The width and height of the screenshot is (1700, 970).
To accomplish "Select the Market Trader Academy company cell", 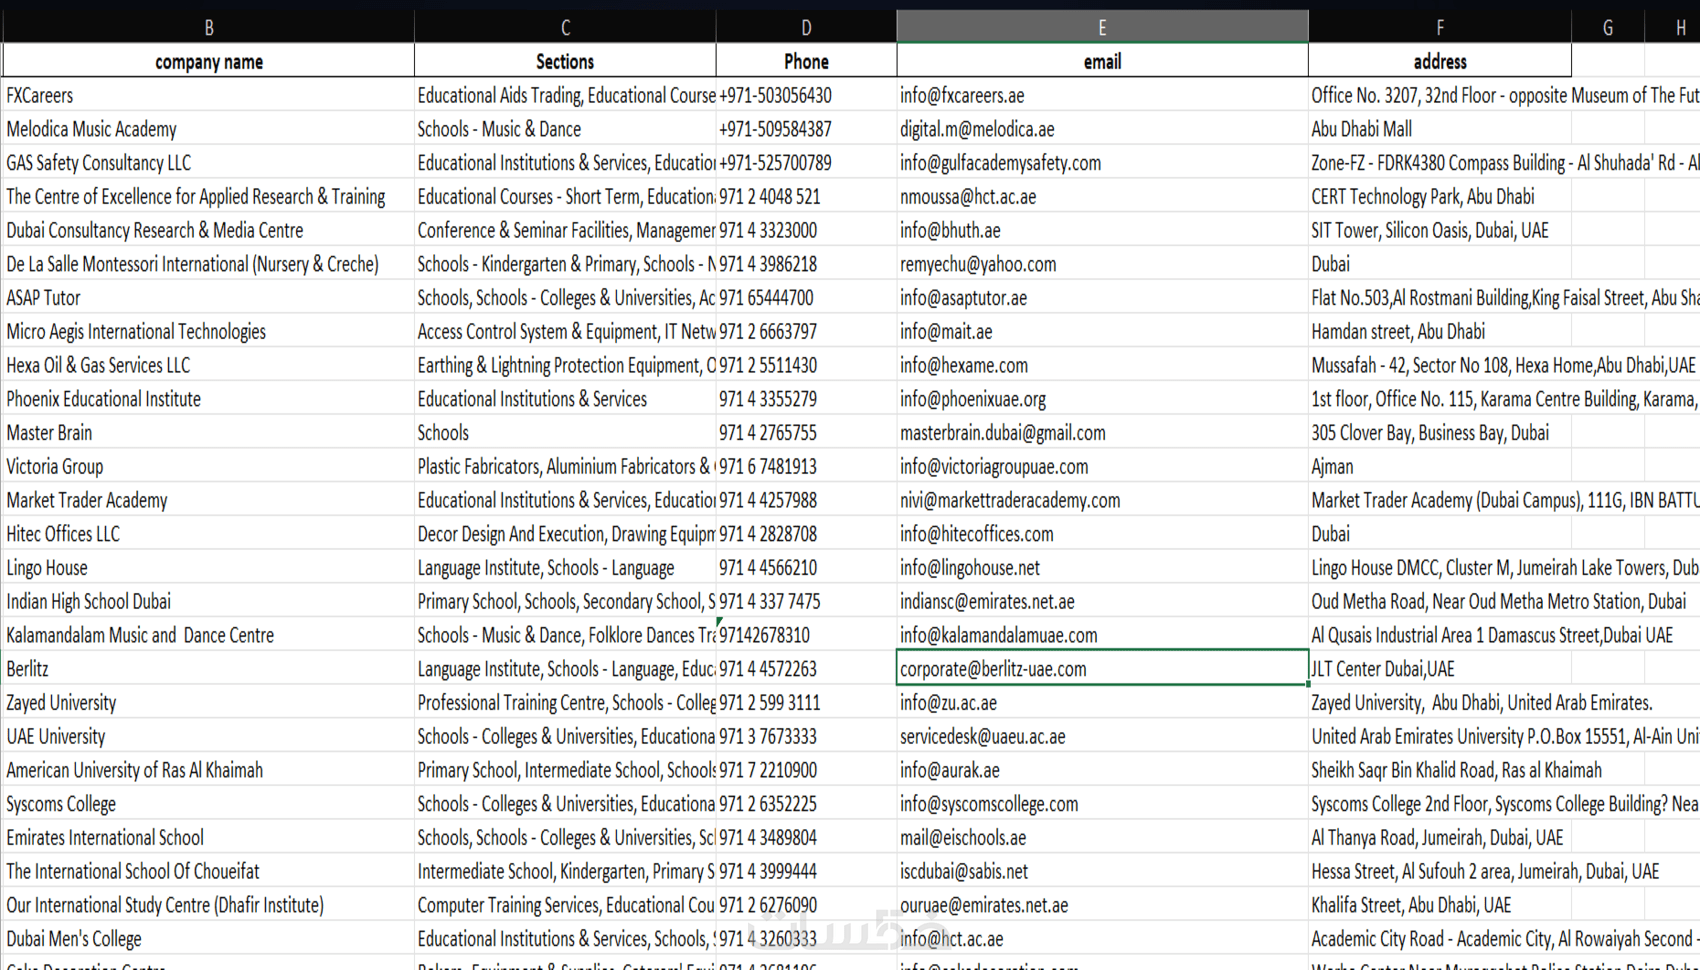I will 208,500.
